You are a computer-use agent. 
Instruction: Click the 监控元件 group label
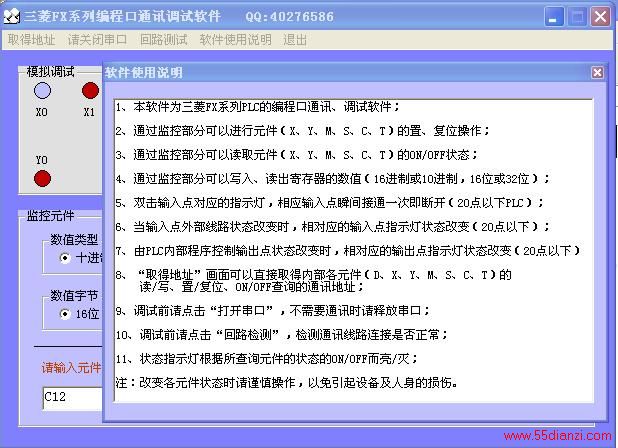[x=50, y=216]
